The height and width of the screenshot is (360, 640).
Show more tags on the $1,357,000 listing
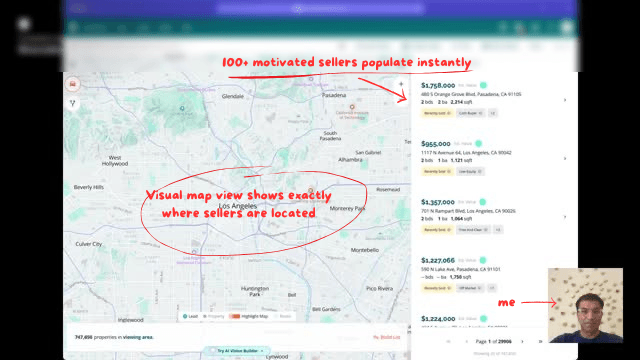498,230
